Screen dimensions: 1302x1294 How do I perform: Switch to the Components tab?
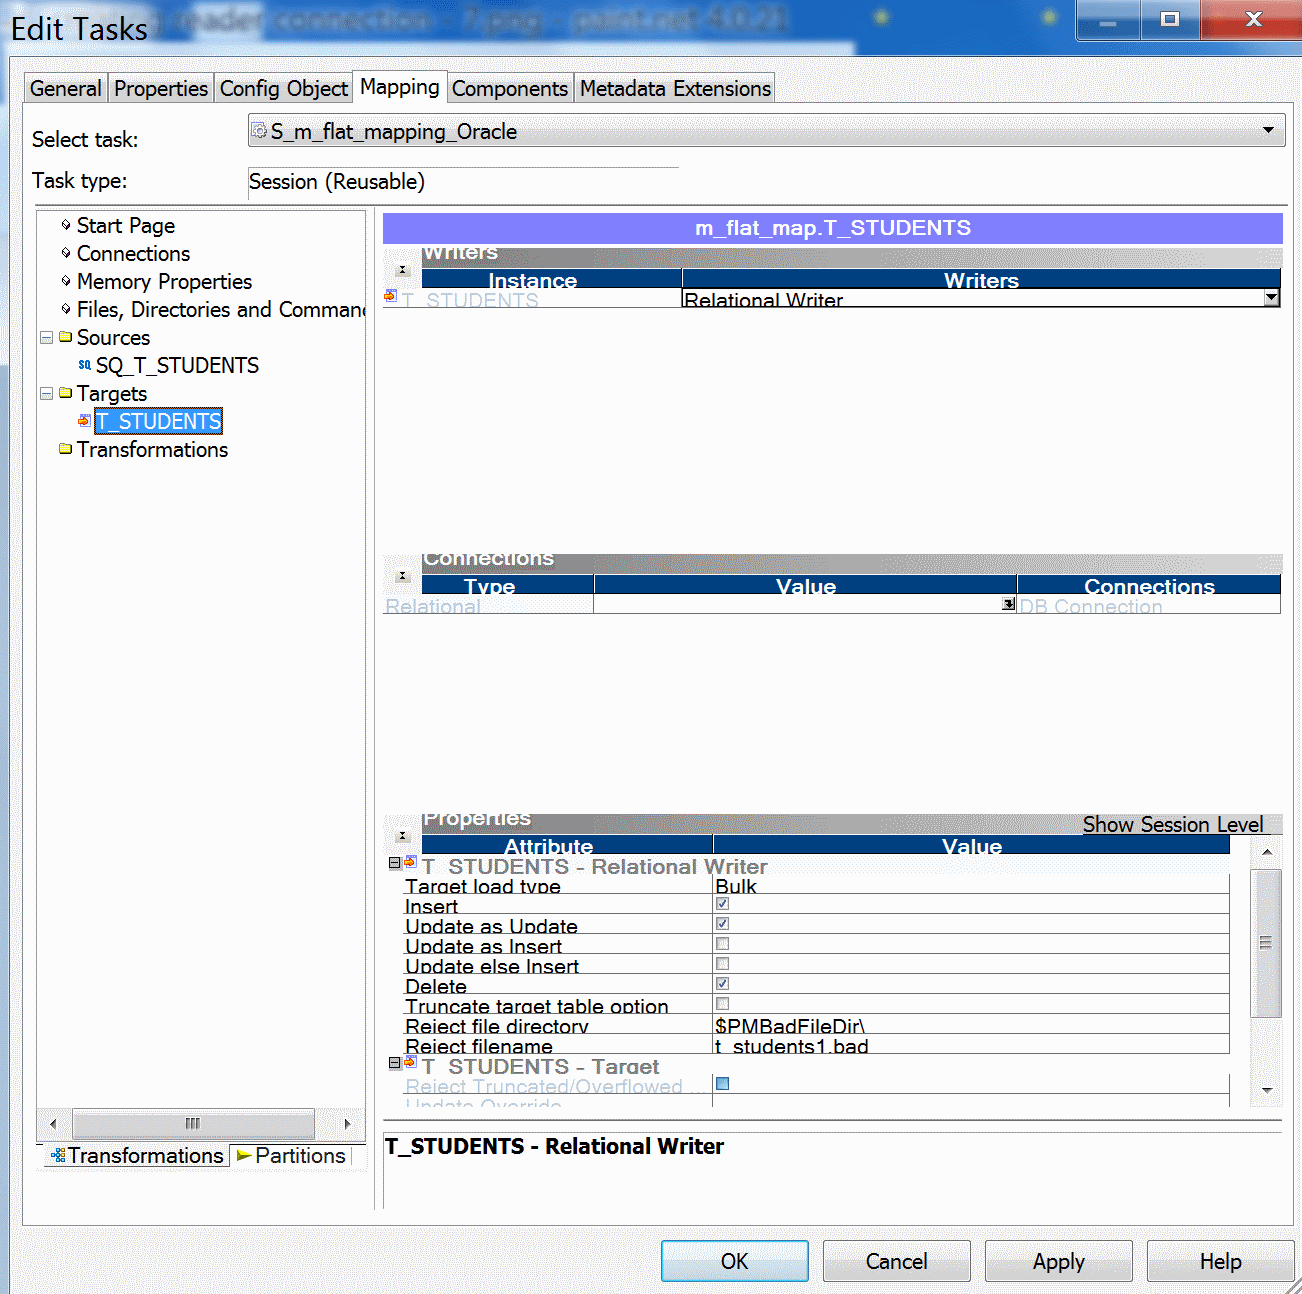[x=509, y=88]
